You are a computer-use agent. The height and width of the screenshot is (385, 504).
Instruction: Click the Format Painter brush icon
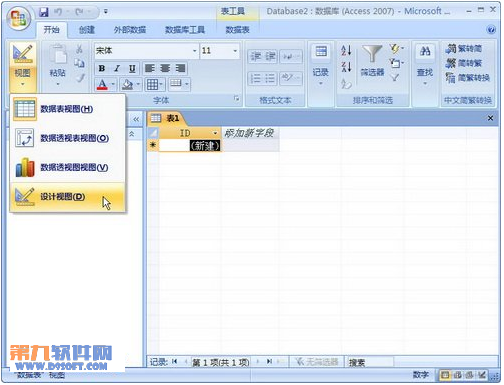tap(79, 78)
